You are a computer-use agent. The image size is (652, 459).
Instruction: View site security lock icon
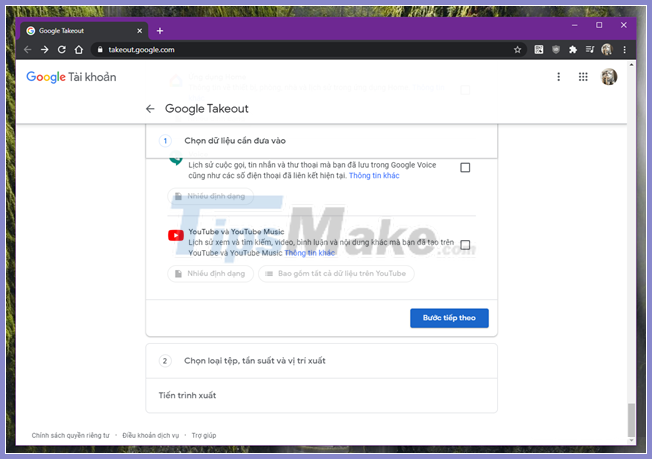click(x=100, y=49)
